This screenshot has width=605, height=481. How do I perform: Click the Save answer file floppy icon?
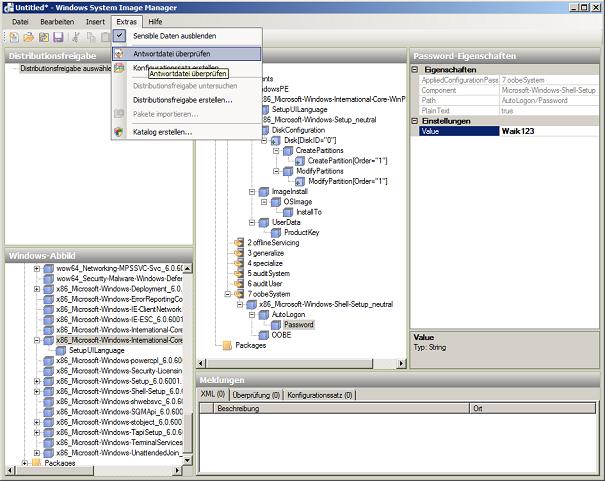[58, 37]
